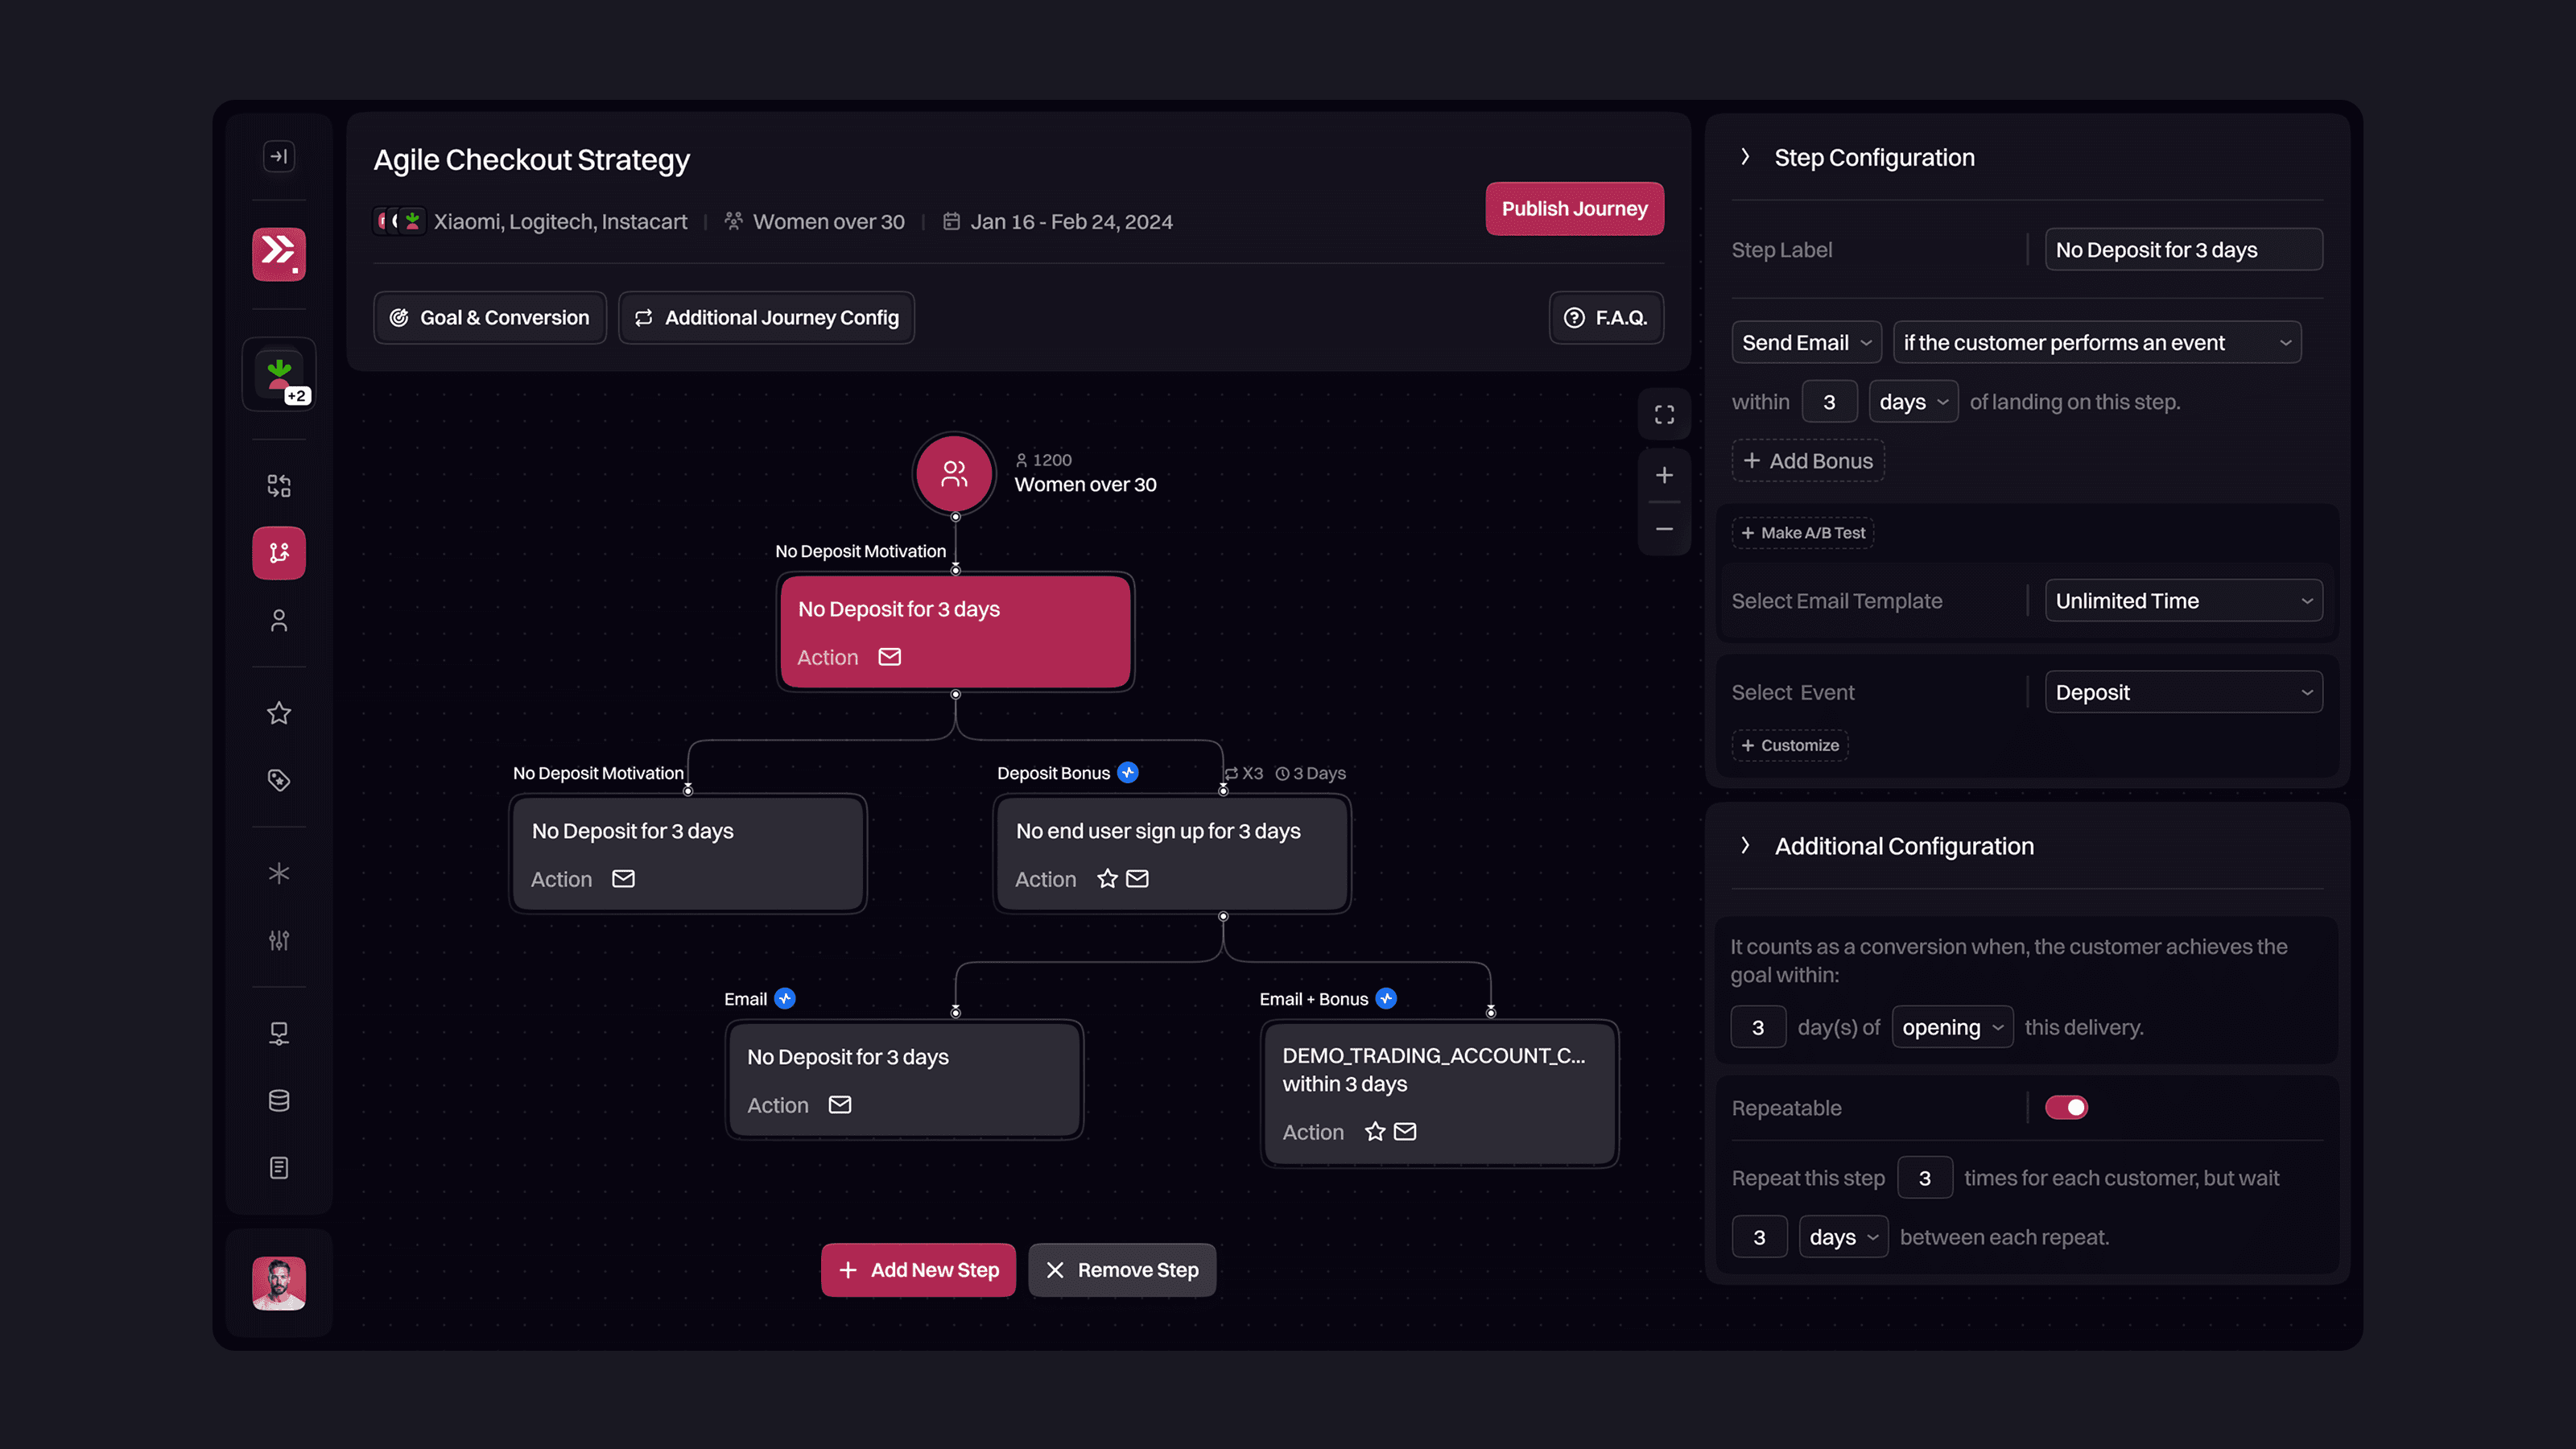This screenshot has width=2576, height=1449.
Task: Click the fullscreen canvas icon
Action: click(x=1664, y=414)
